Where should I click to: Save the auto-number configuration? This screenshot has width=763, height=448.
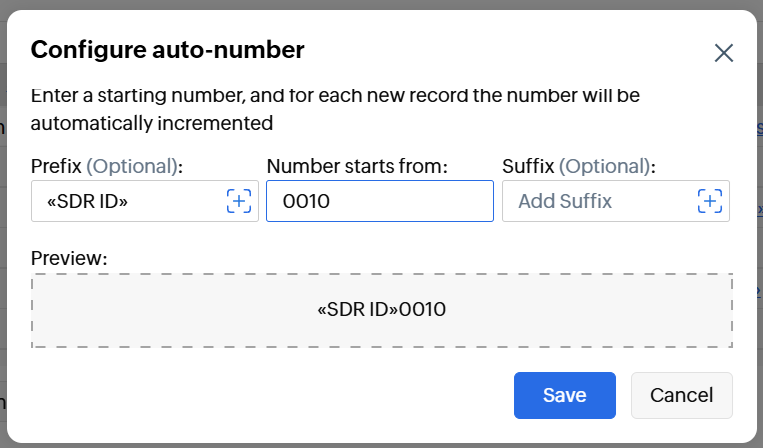point(564,395)
